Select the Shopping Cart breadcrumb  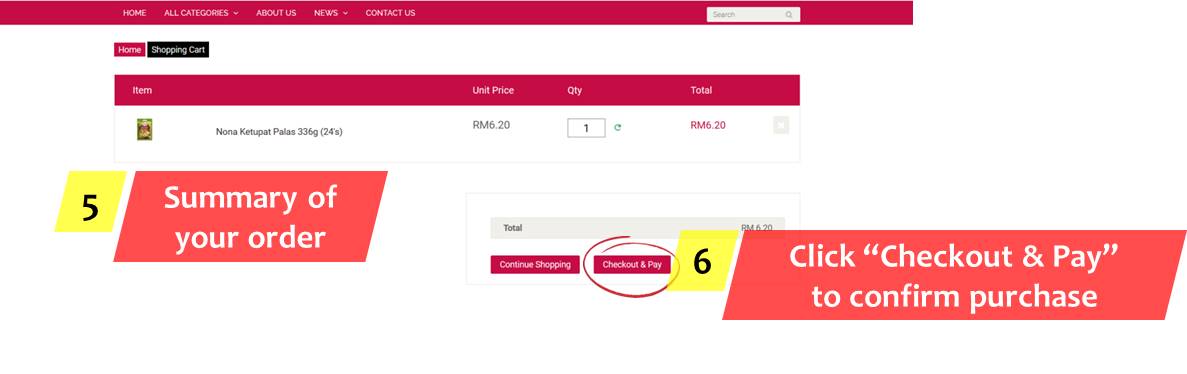(178, 50)
